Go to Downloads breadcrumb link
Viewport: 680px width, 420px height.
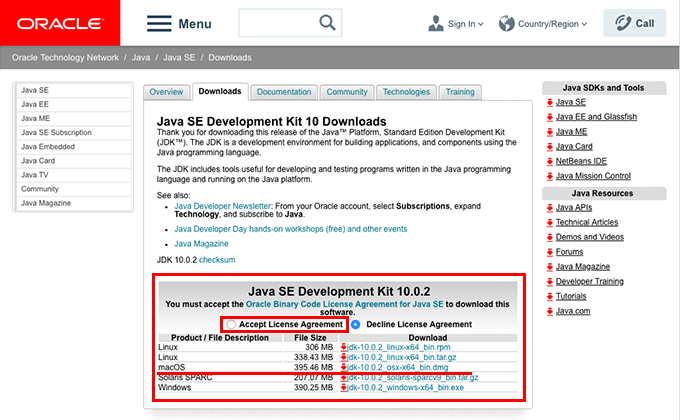point(230,58)
